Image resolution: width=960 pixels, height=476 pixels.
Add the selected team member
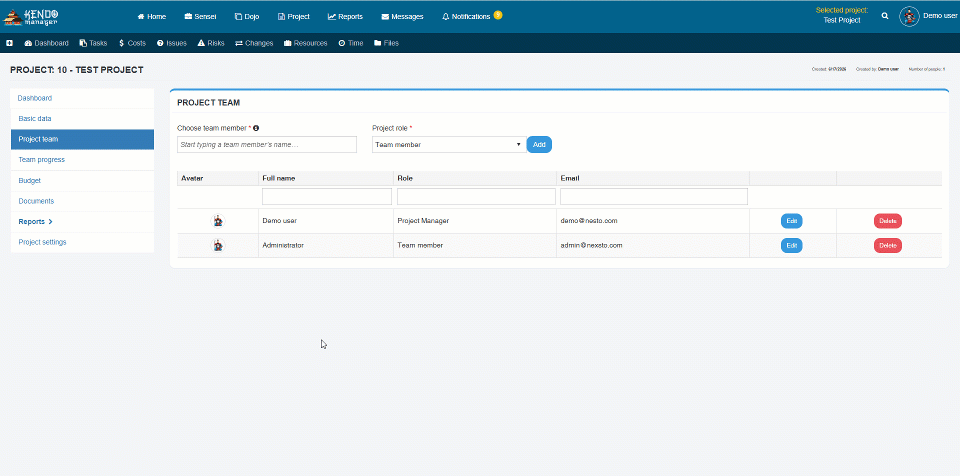[539, 145]
